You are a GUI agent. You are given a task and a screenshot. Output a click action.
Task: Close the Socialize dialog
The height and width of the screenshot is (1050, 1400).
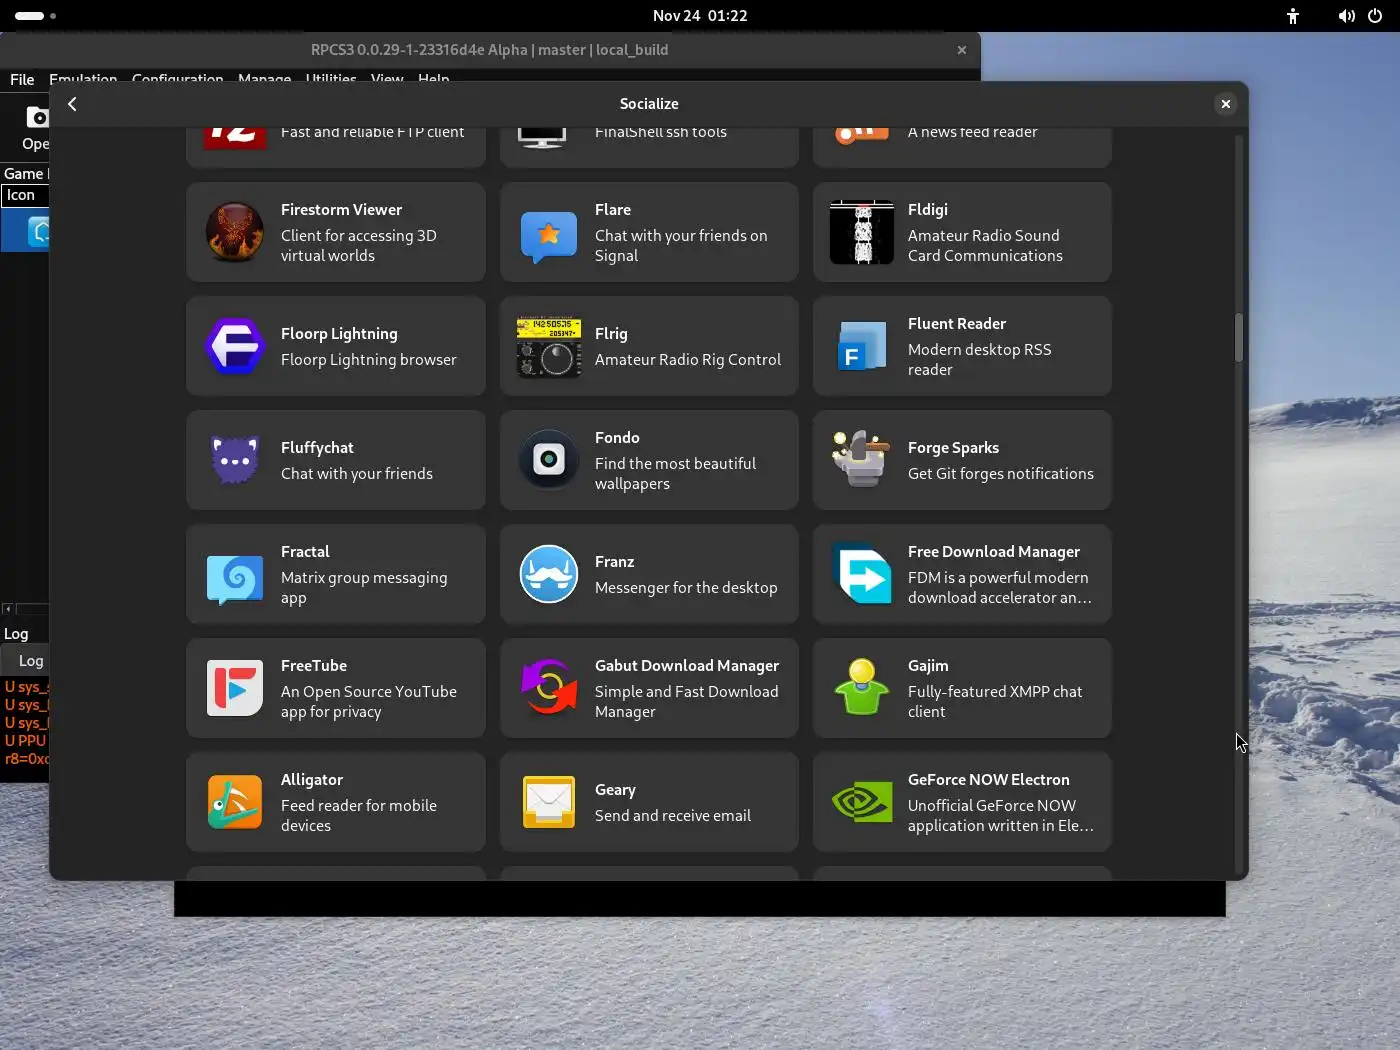pyautogui.click(x=1225, y=104)
